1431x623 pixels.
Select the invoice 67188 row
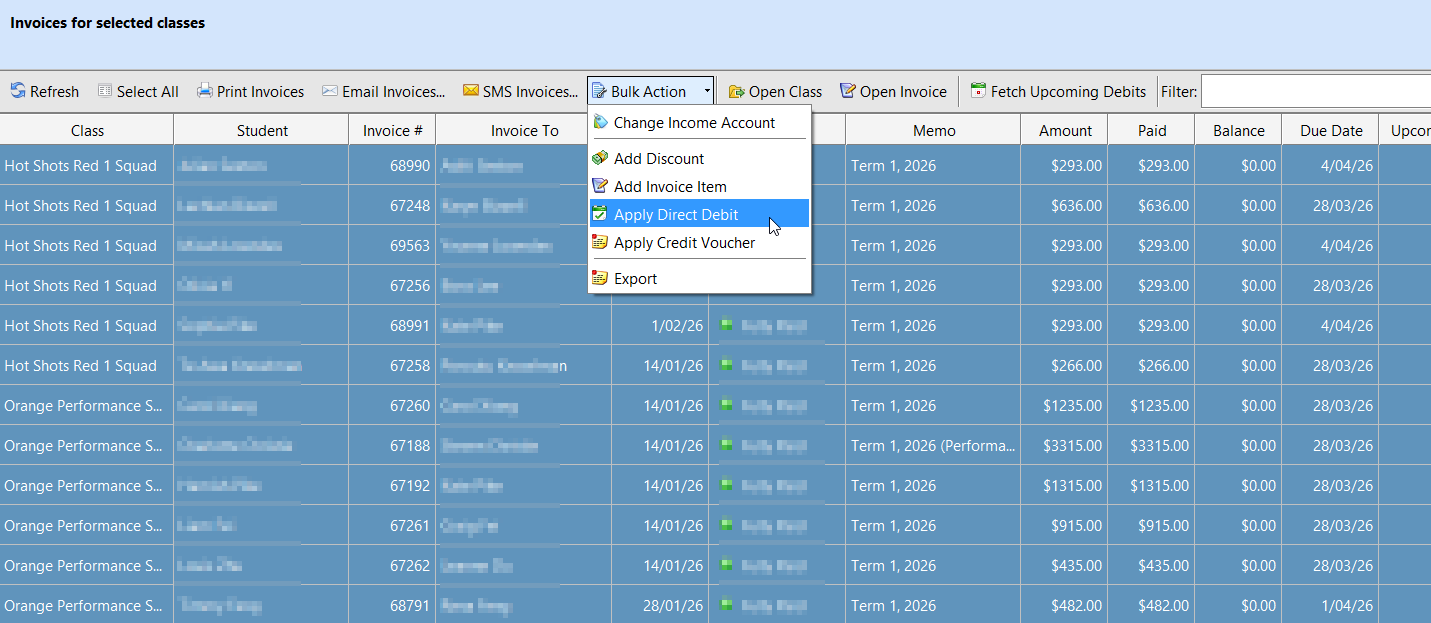click(410, 446)
